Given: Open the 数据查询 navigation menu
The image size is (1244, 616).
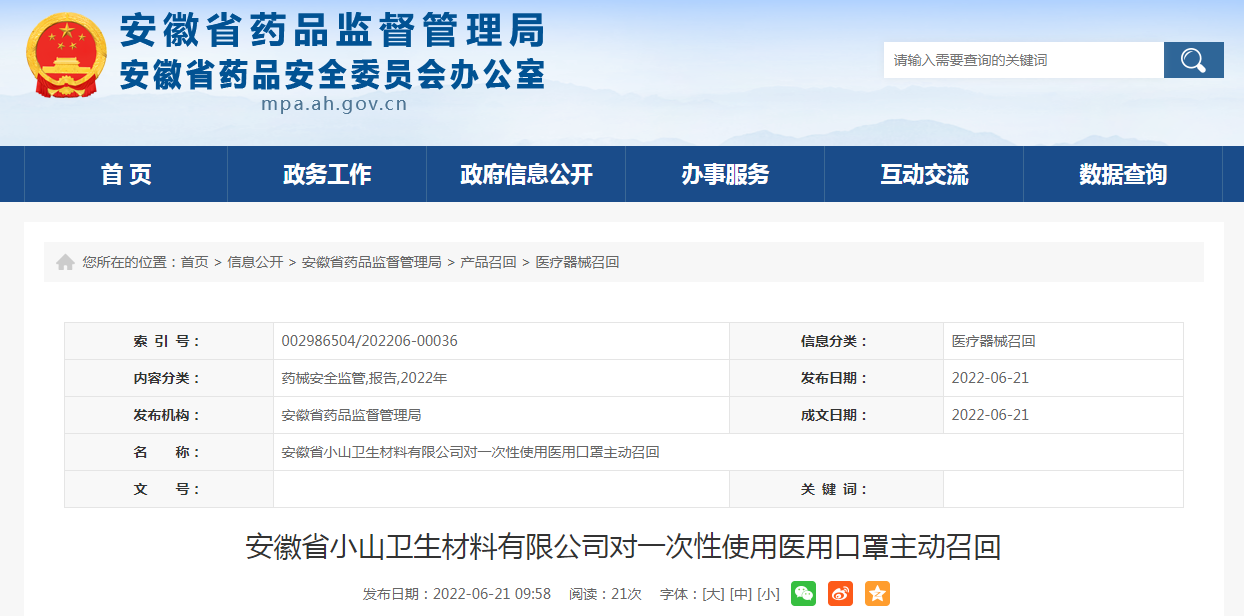Looking at the screenshot, I should [x=1123, y=174].
